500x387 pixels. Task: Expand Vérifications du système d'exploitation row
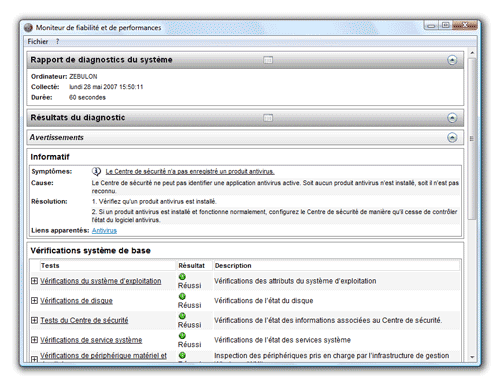tap(34, 281)
